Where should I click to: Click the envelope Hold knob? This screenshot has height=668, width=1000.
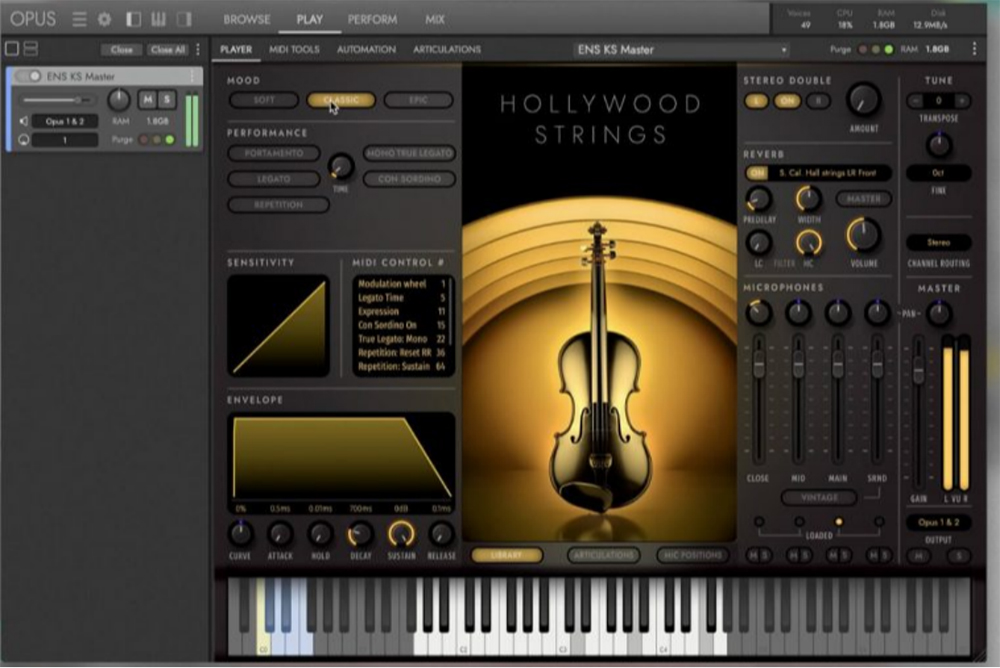tap(320, 533)
